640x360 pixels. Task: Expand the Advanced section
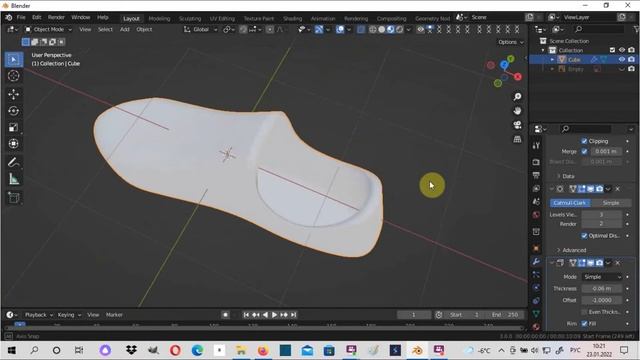[571, 250]
